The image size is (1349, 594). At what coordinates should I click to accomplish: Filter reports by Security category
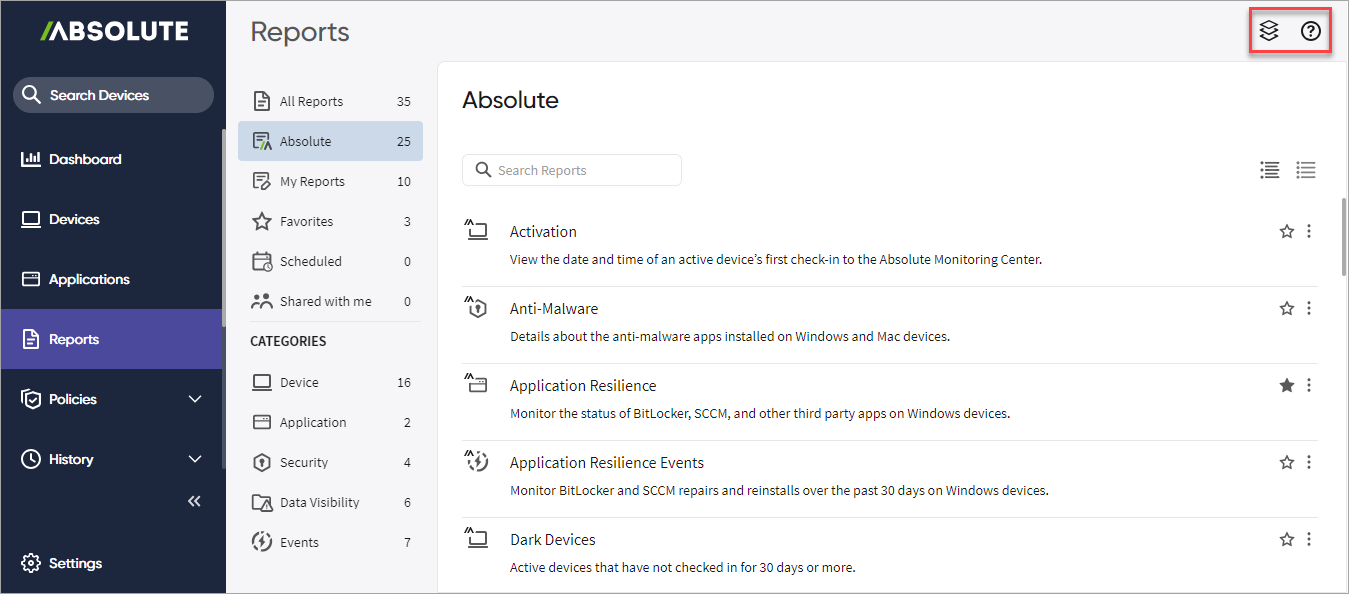[x=330, y=462]
